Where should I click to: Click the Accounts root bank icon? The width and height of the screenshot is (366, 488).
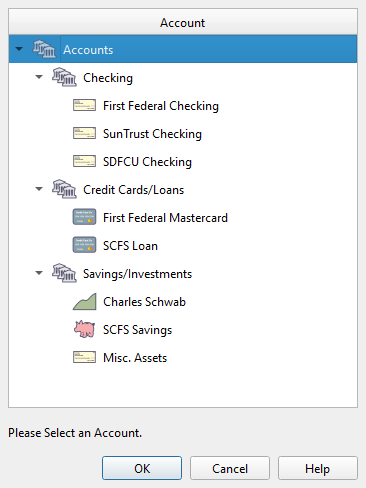point(44,49)
